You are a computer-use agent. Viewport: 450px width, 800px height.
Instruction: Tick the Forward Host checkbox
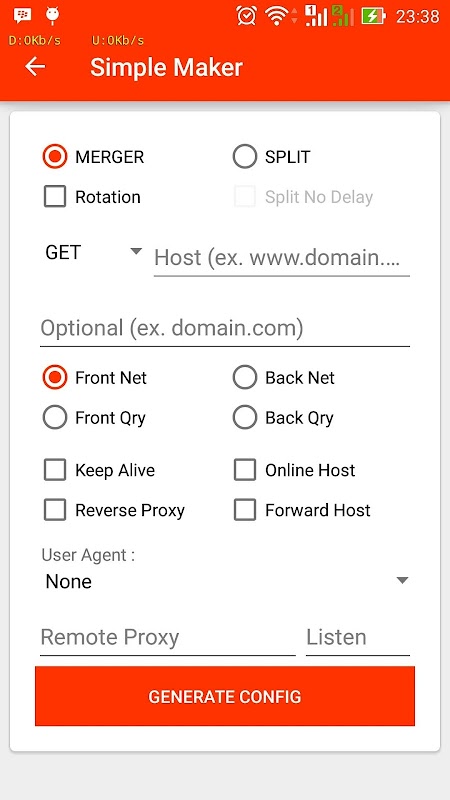point(302,510)
